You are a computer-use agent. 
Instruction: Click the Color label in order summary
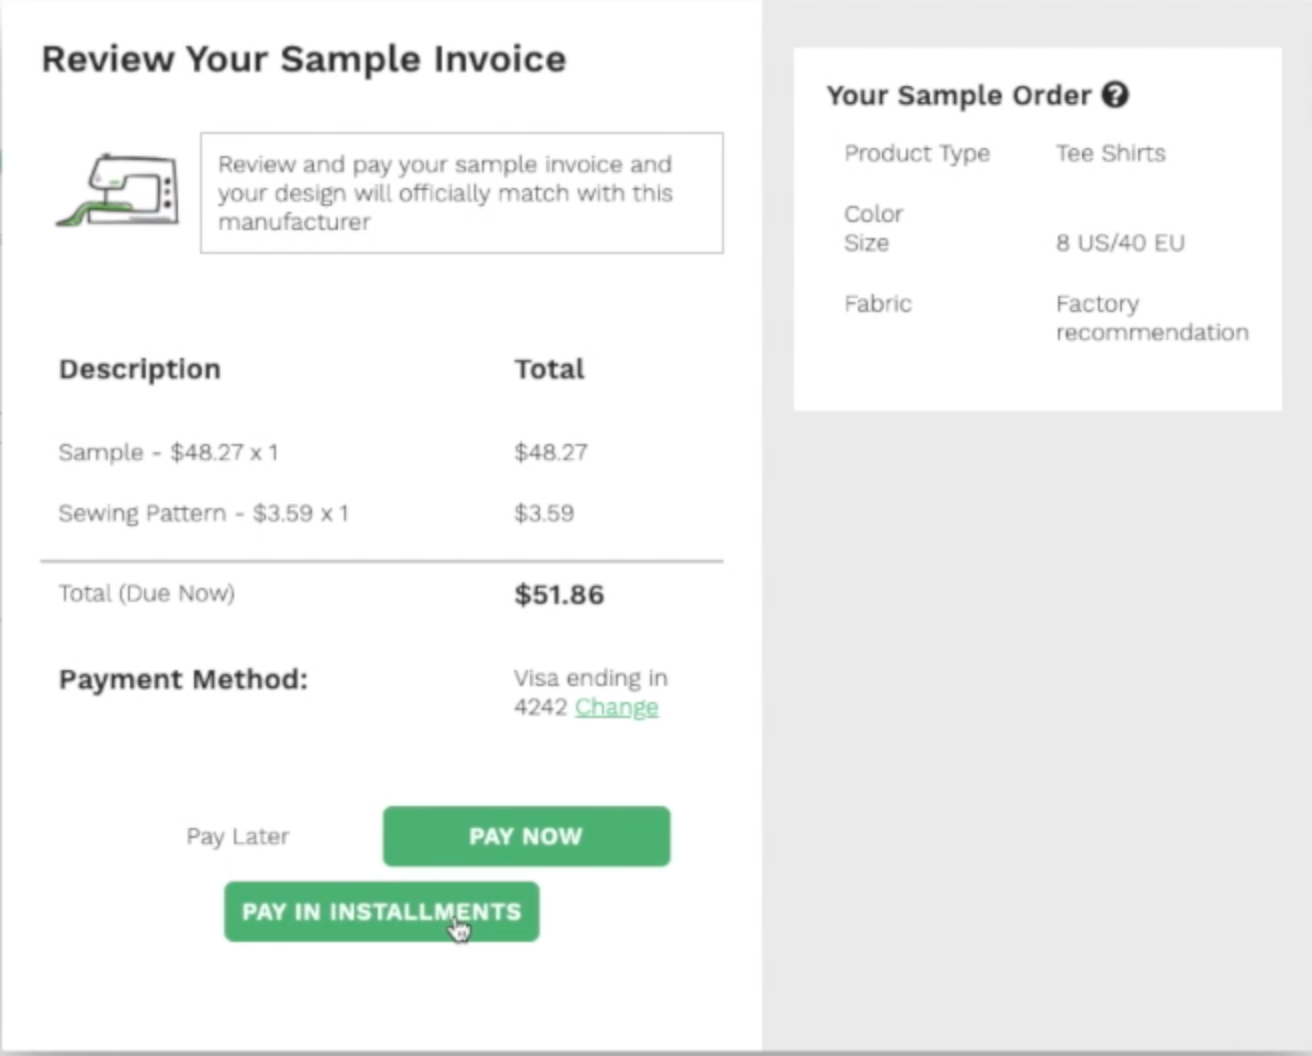873,214
